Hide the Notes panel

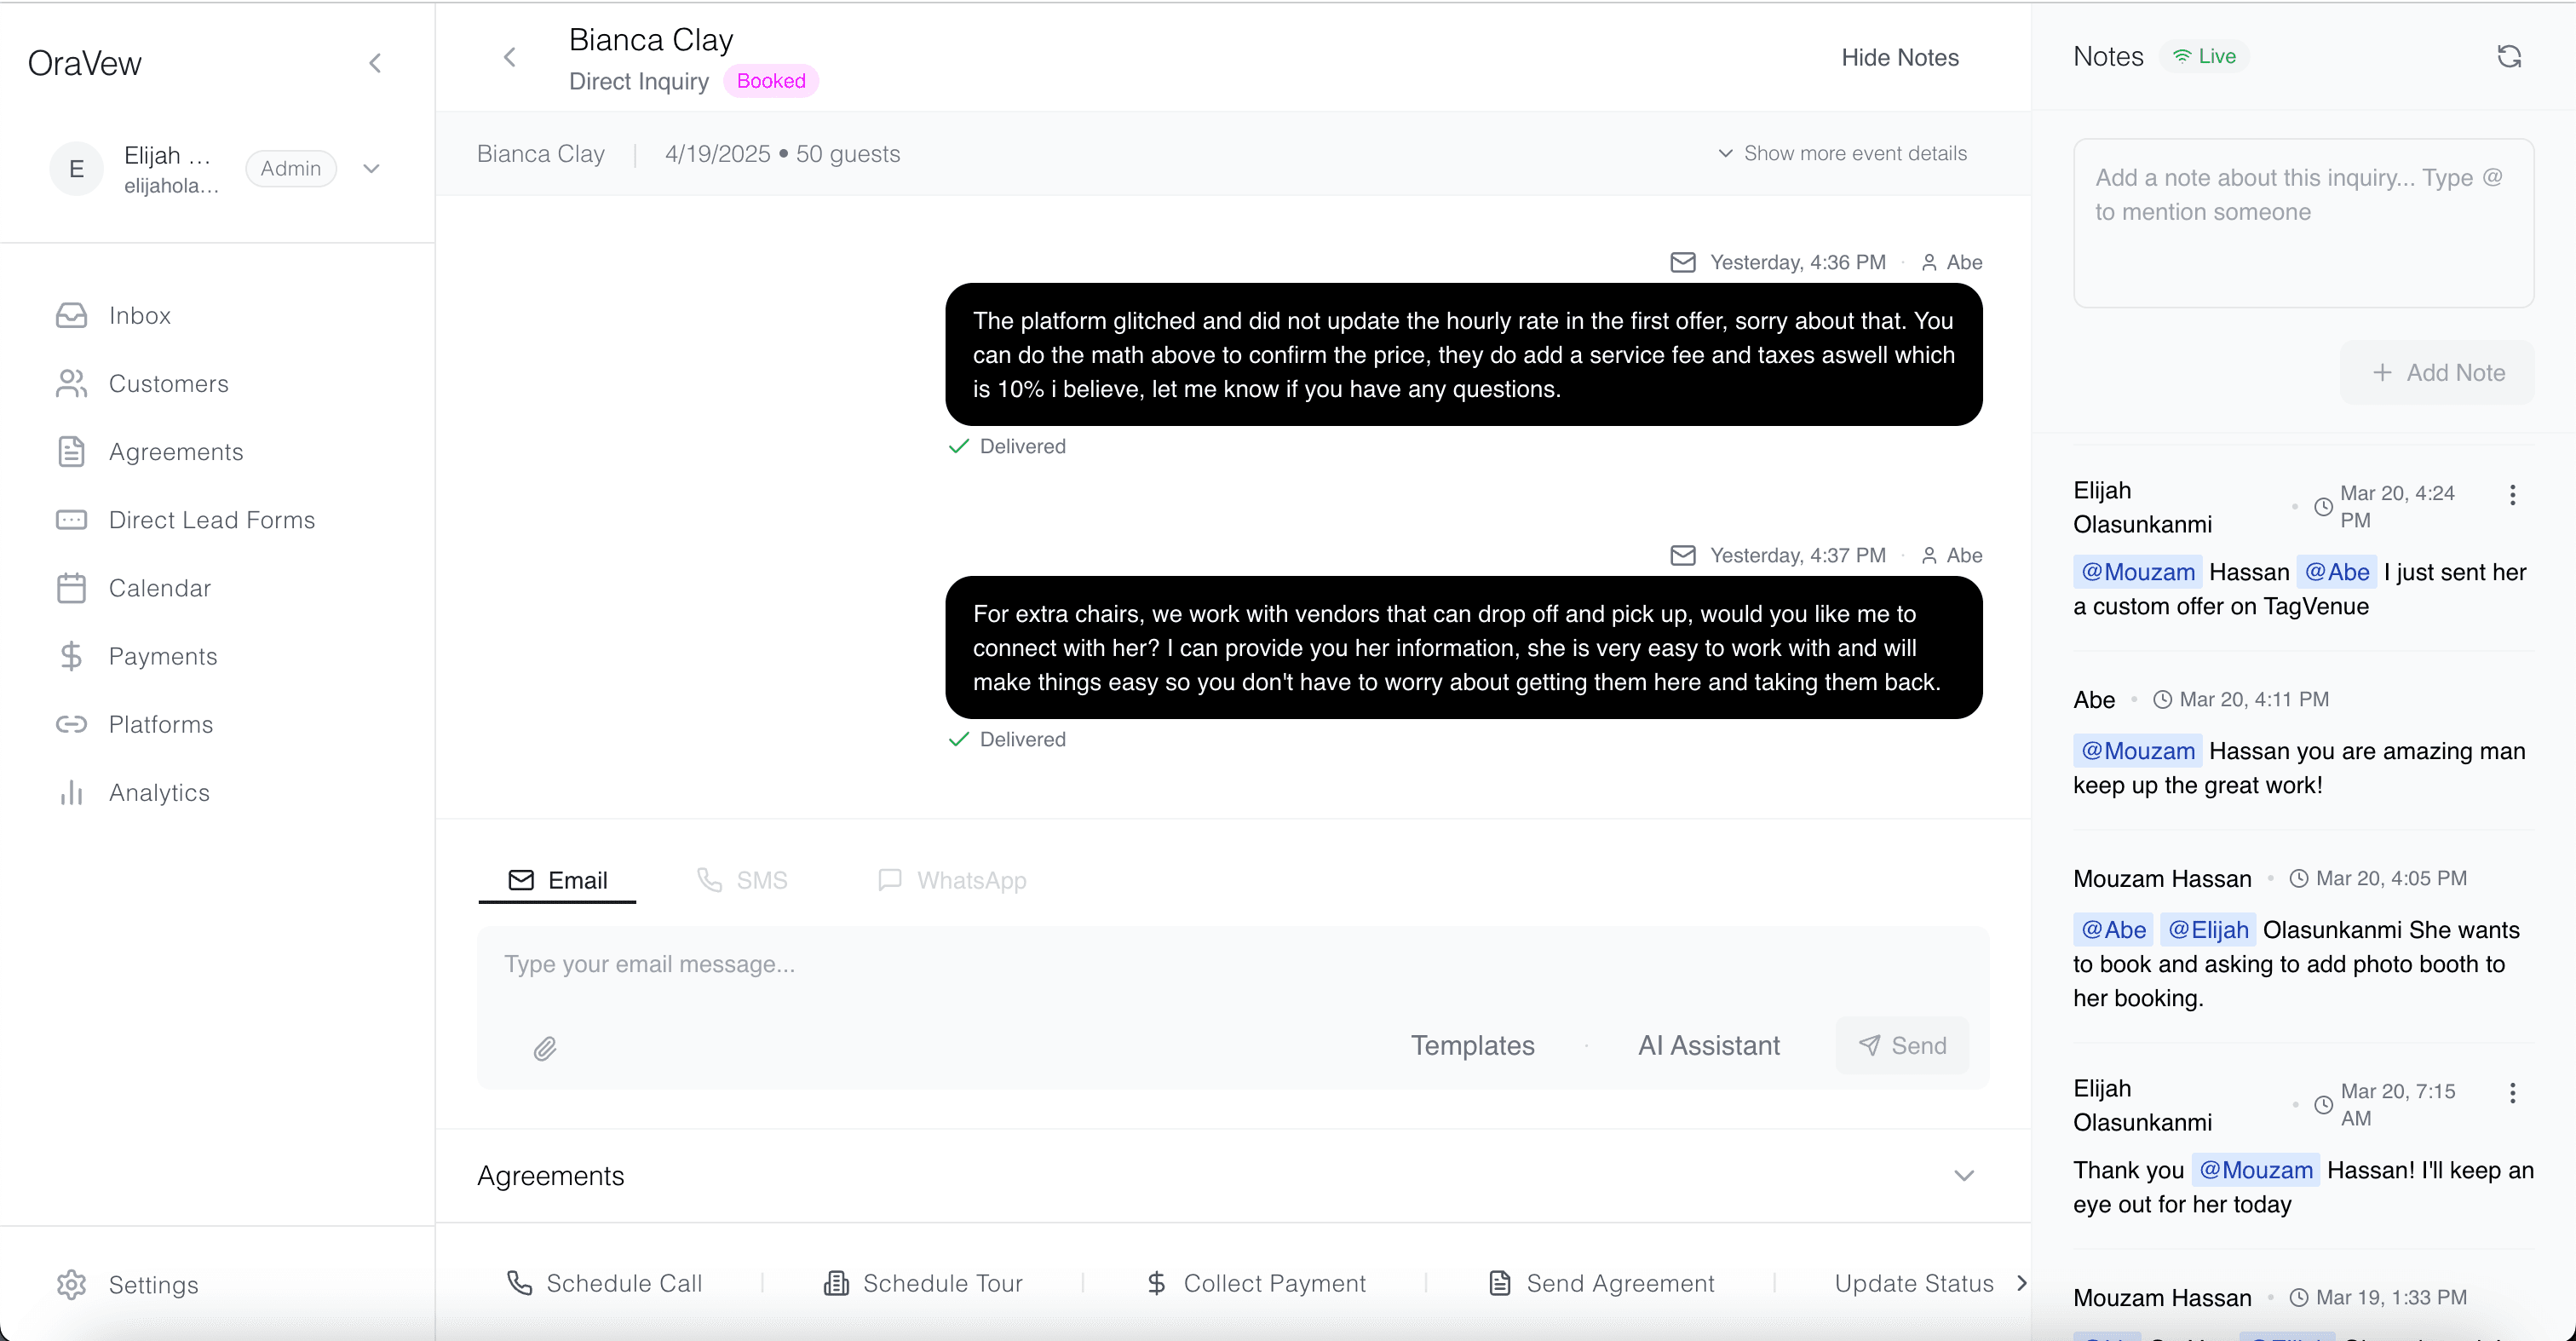[1900, 58]
